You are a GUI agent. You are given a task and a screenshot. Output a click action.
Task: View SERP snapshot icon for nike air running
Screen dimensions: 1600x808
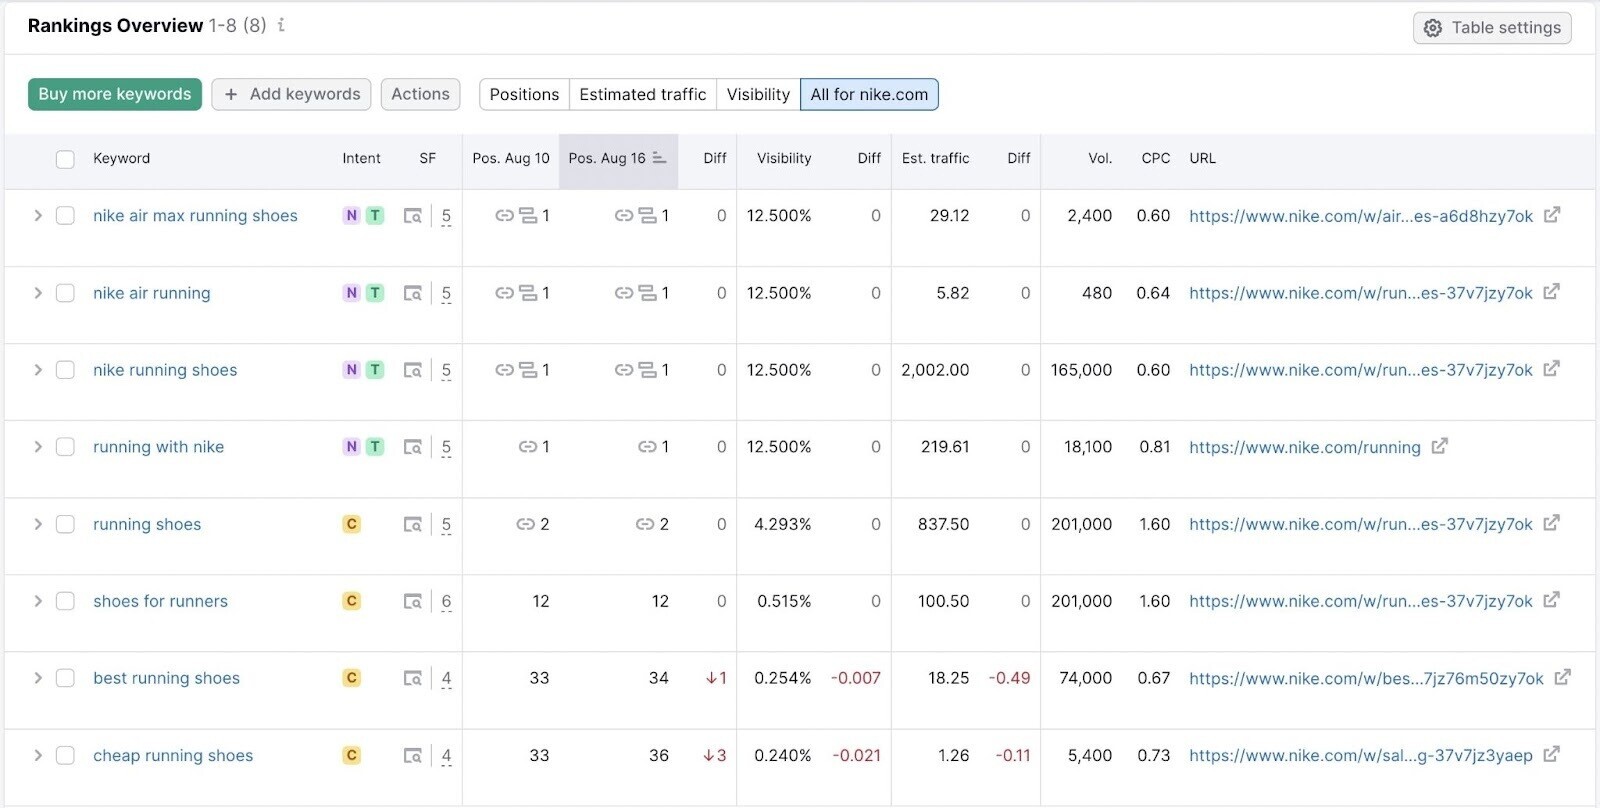click(x=412, y=293)
